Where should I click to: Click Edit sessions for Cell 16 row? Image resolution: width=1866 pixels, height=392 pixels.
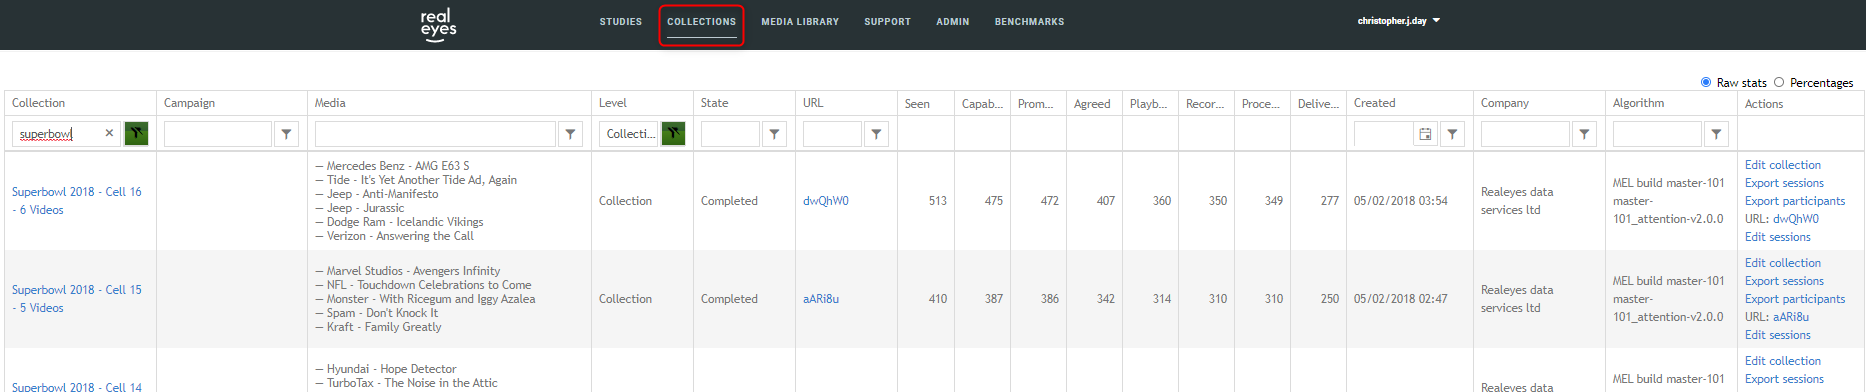click(x=1778, y=237)
